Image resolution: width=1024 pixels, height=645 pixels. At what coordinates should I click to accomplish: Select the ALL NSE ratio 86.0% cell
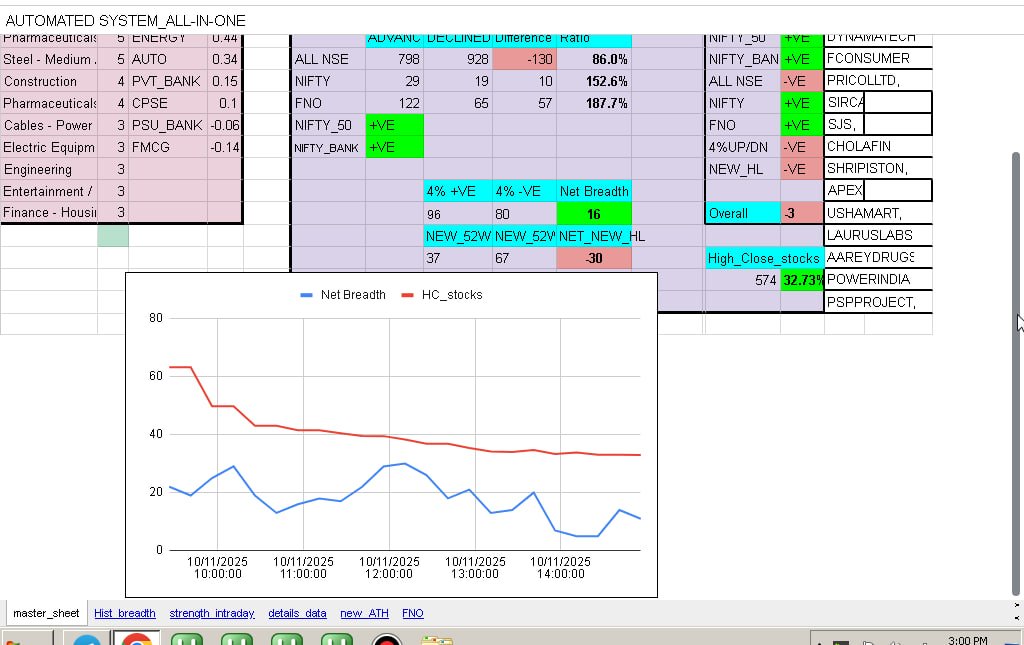(594, 59)
